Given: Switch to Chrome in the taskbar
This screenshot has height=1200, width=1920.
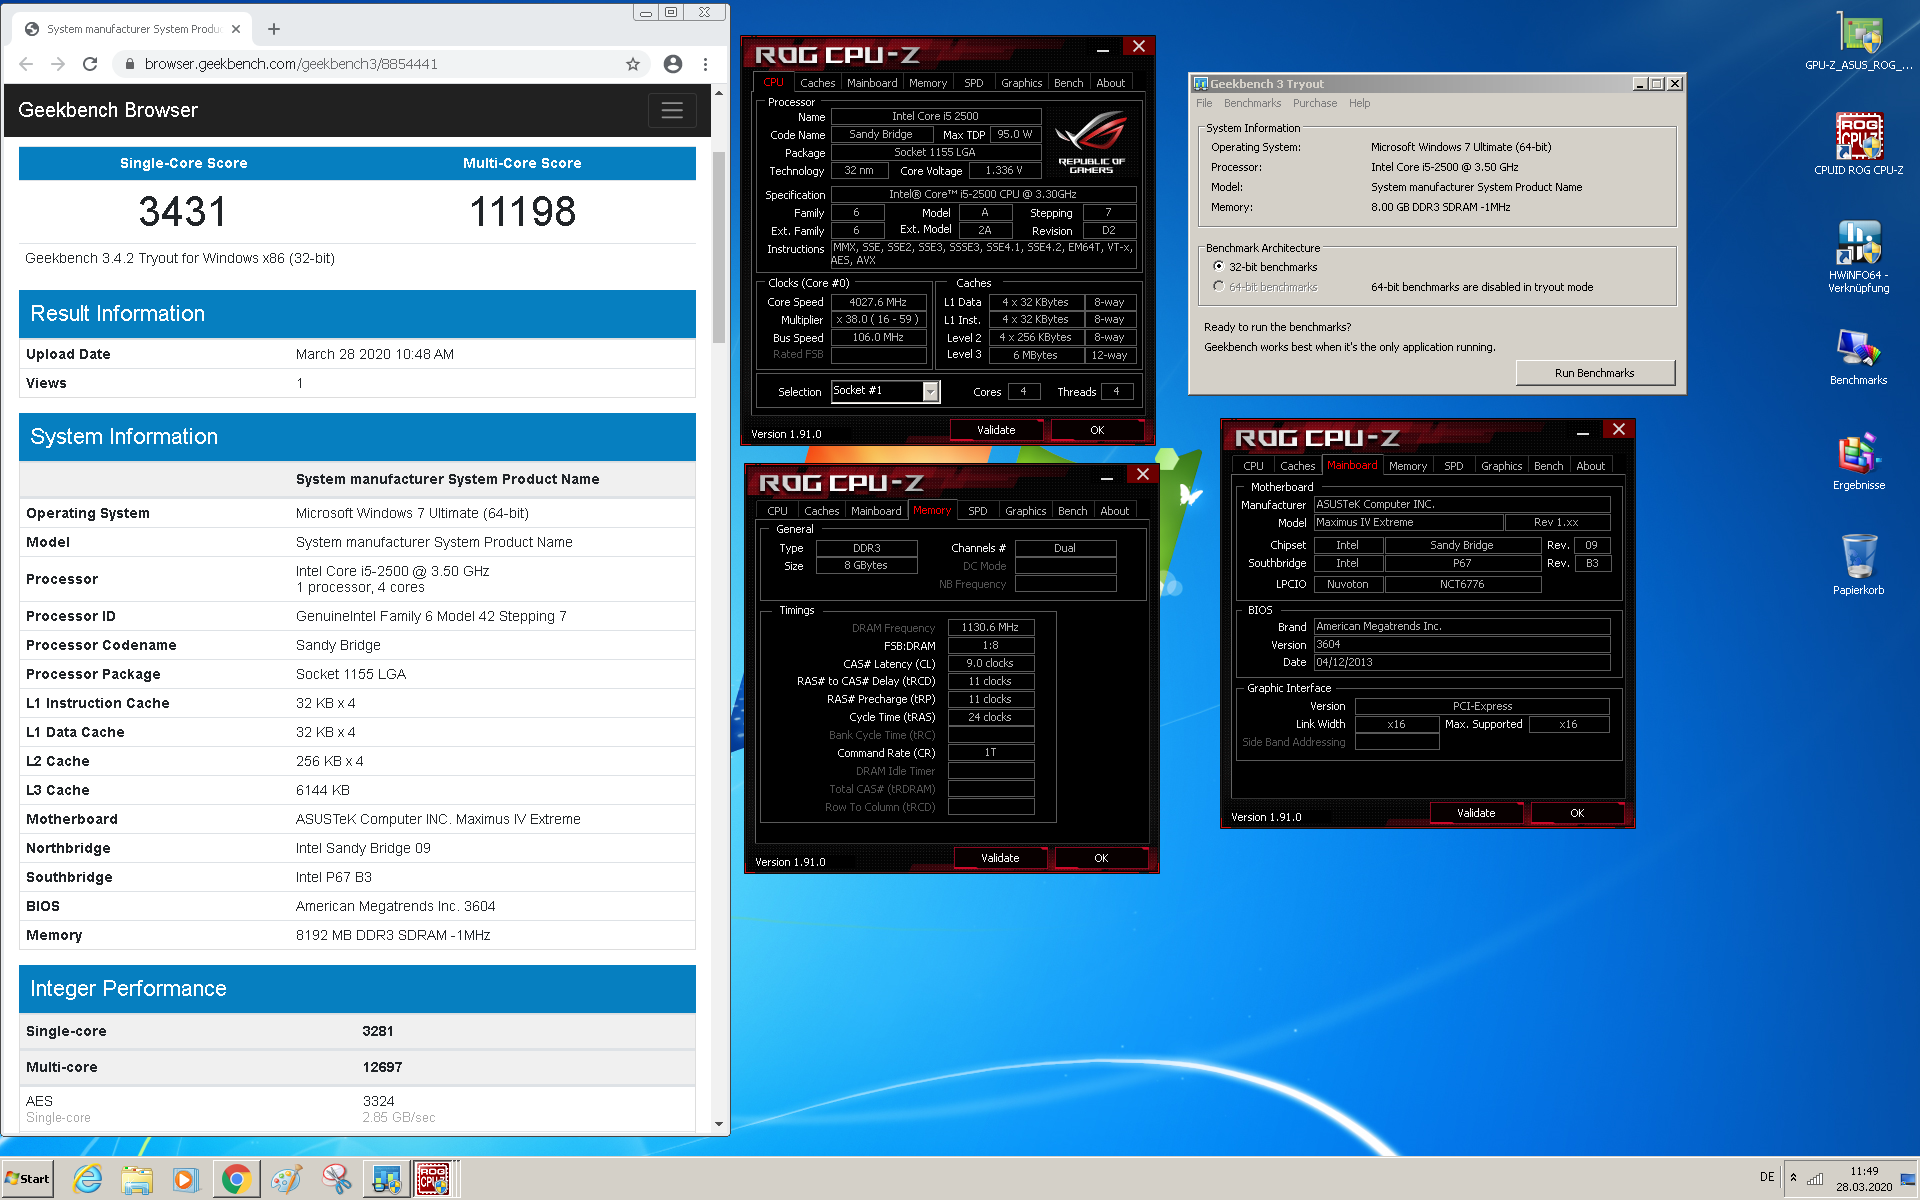Looking at the screenshot, I should tap(236, 1179).
